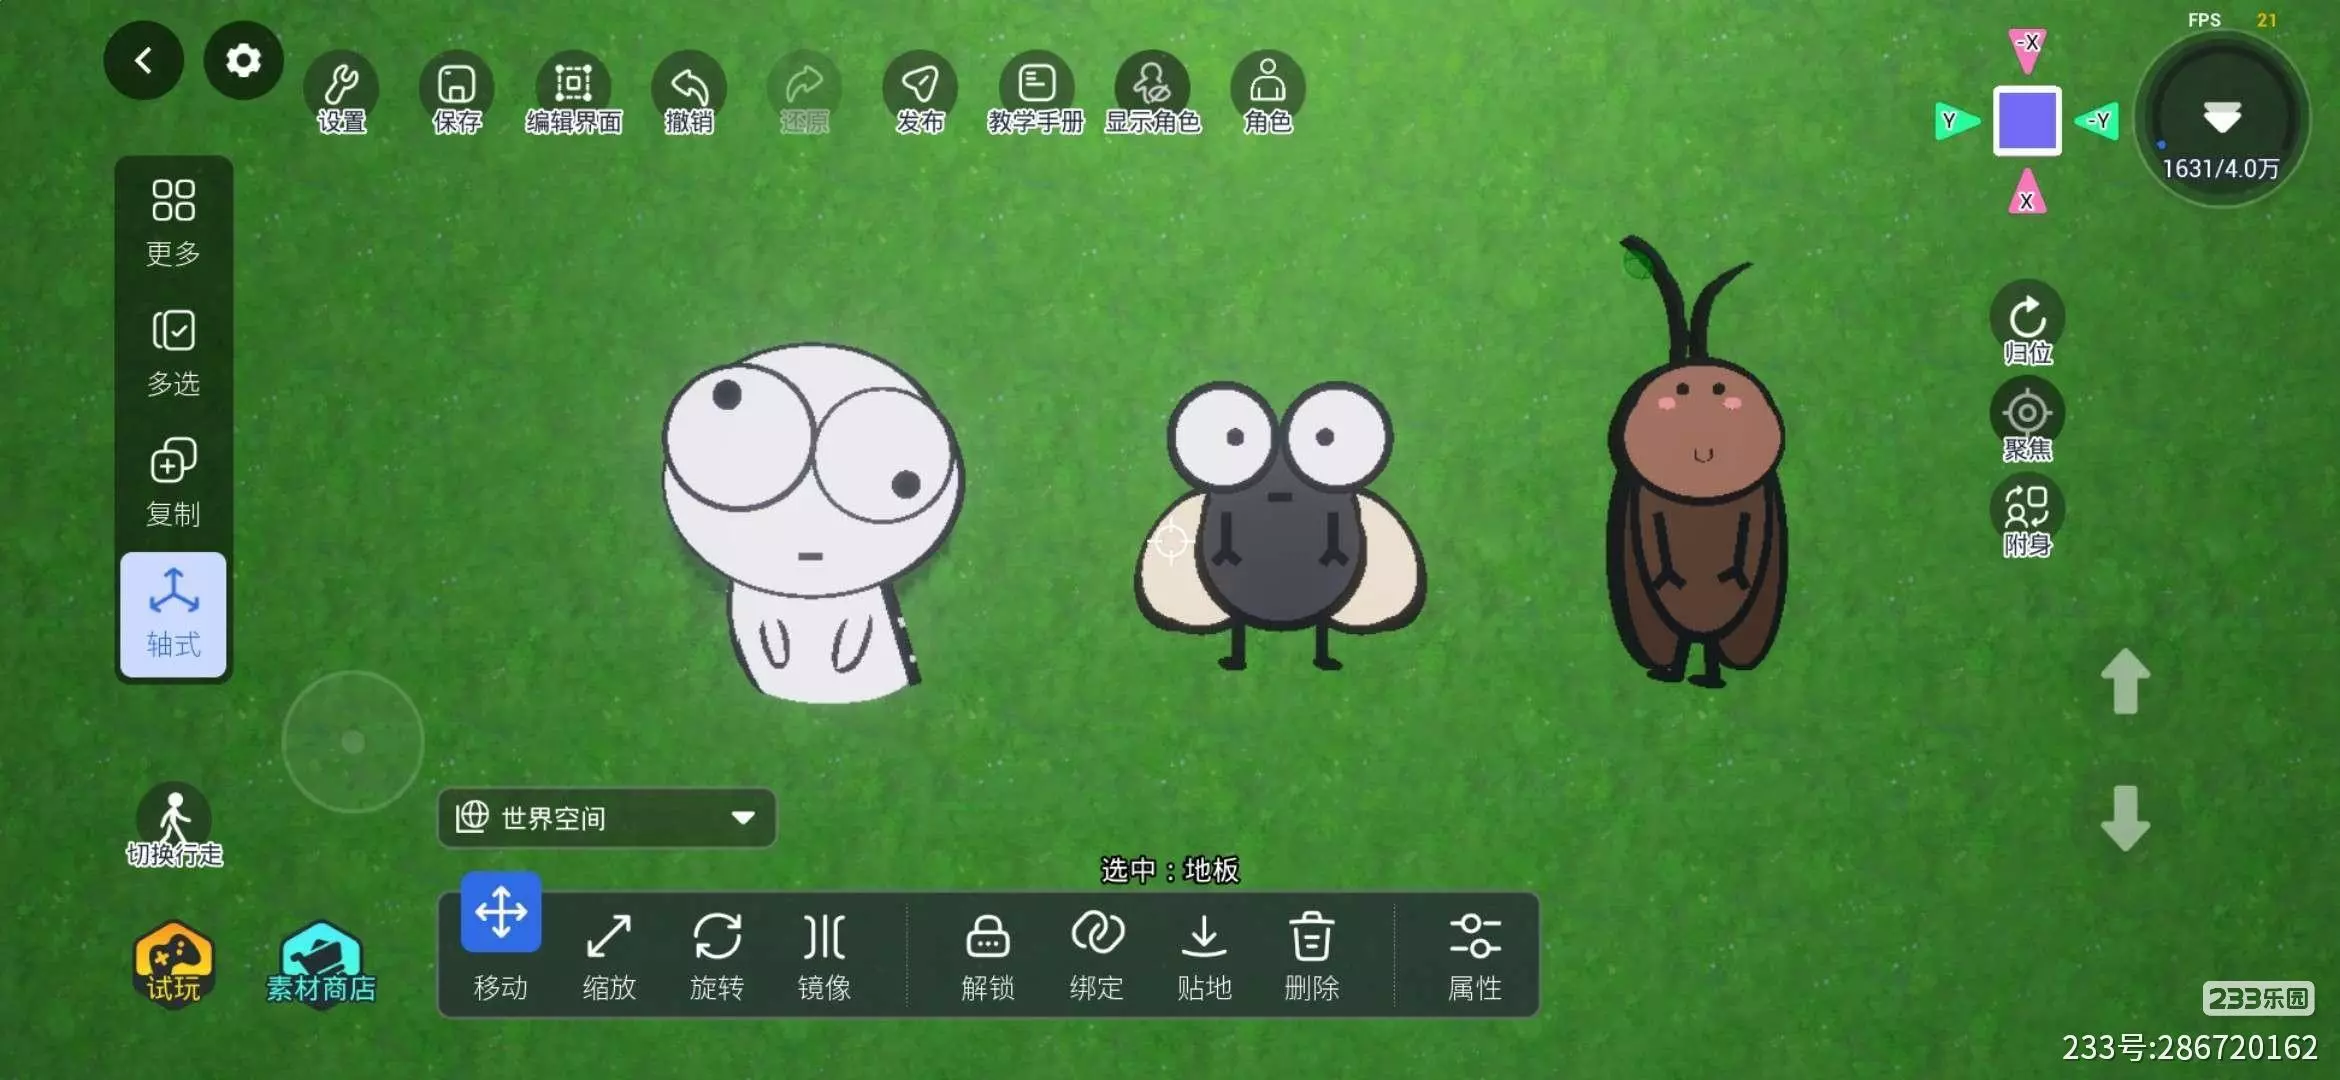This screenshot has height=1080, width=2340.
Task: Redo with the 还原 arrow
Action: [x=805, y=93]
